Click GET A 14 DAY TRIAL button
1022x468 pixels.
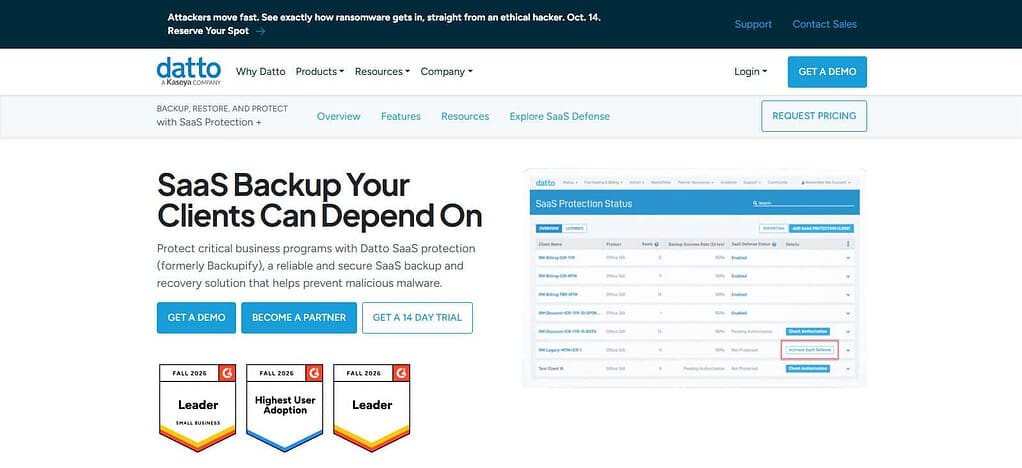pyautogui.click(x=417, y=317)
